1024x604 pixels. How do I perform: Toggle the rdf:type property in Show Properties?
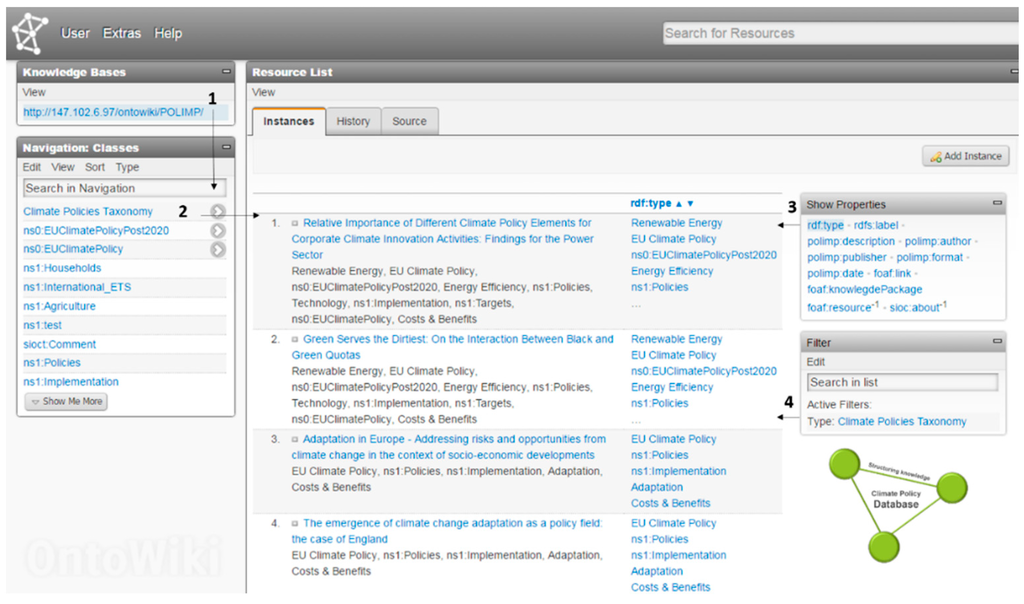pos(825,225)
